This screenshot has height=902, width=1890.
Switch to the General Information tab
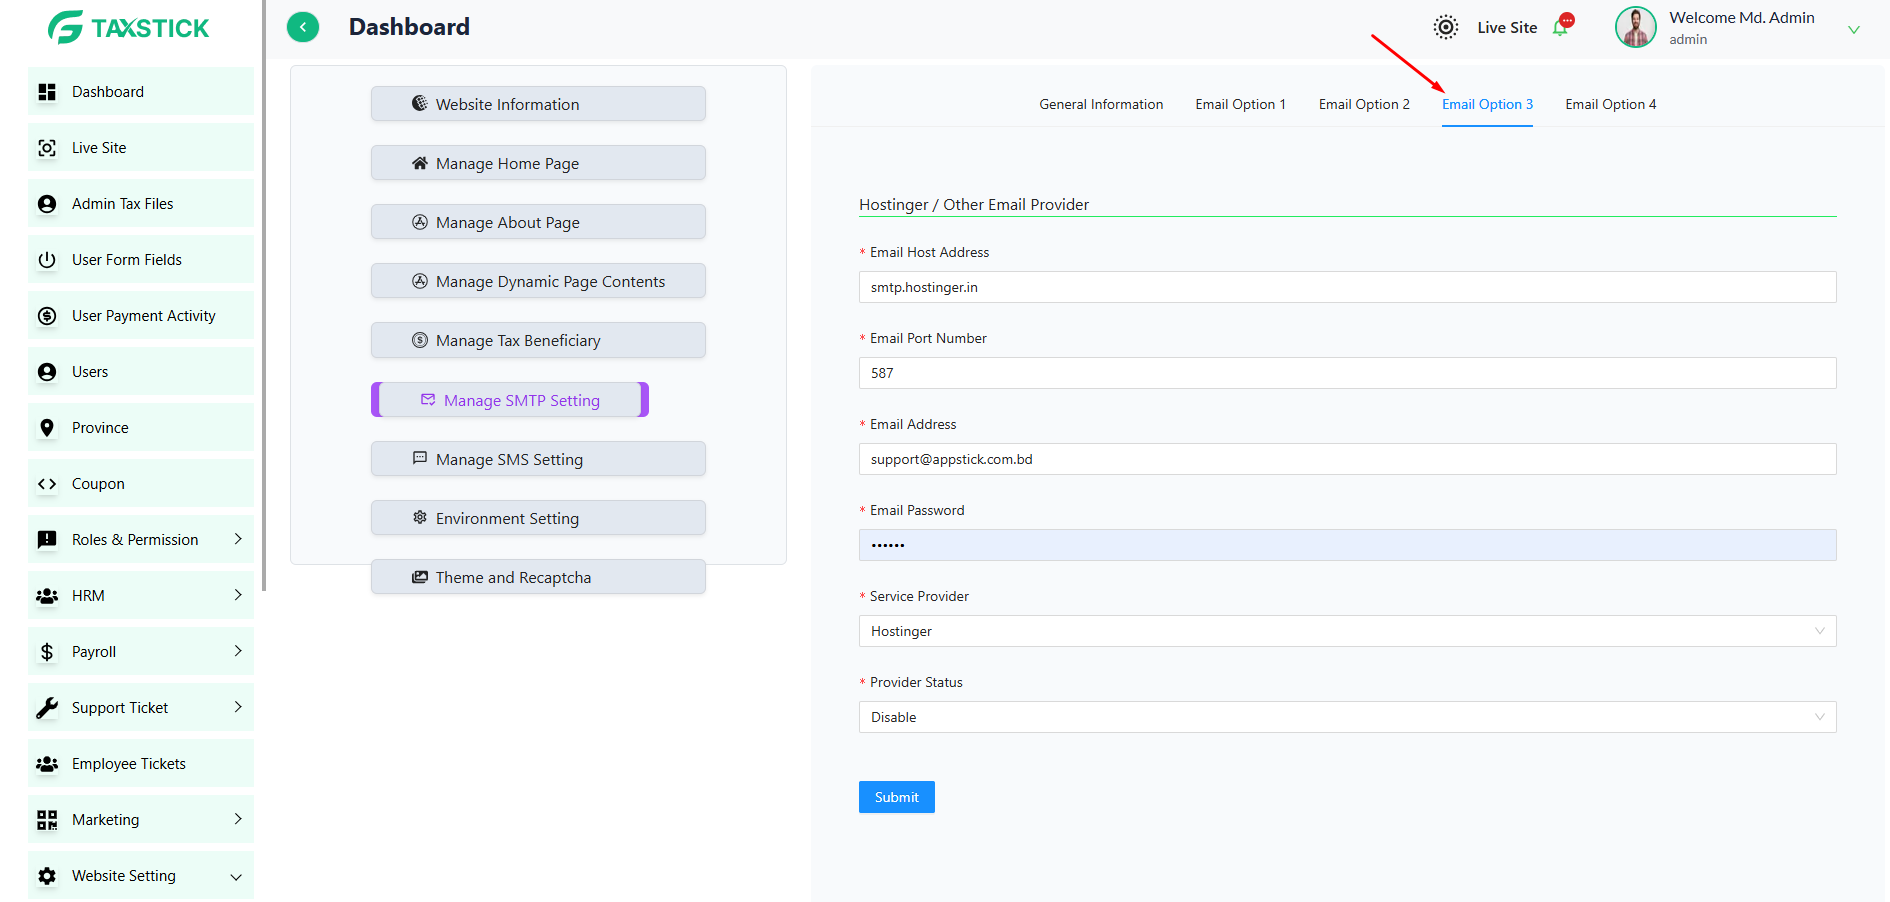click(1101, 104)
